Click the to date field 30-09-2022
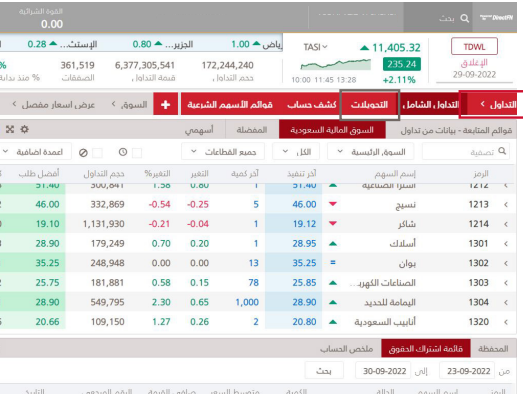 [383, 371]
